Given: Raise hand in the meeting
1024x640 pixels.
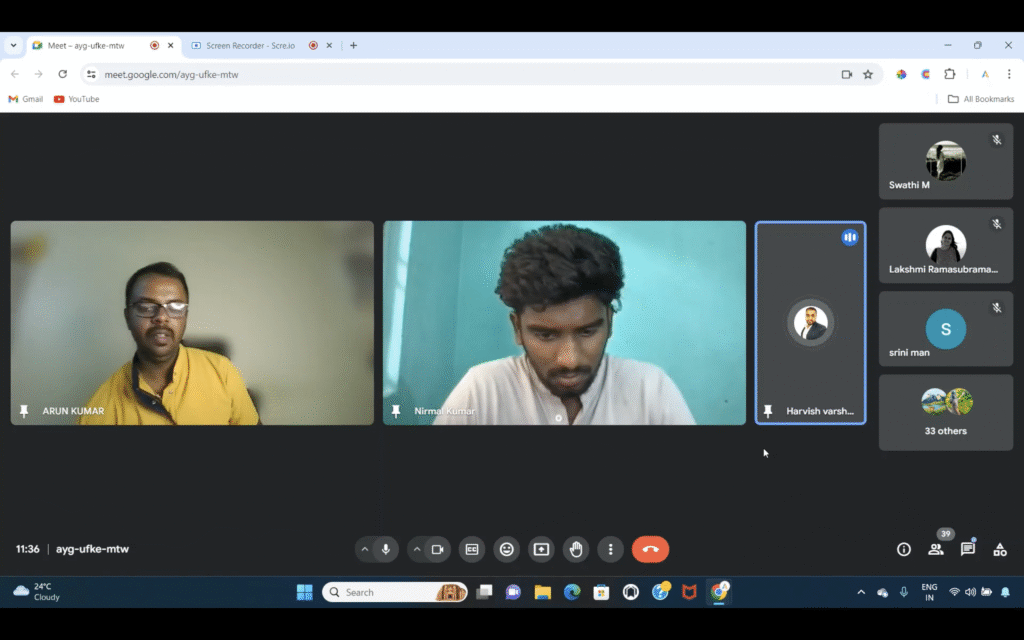Looking at the screenshot, I should (576, 549).
